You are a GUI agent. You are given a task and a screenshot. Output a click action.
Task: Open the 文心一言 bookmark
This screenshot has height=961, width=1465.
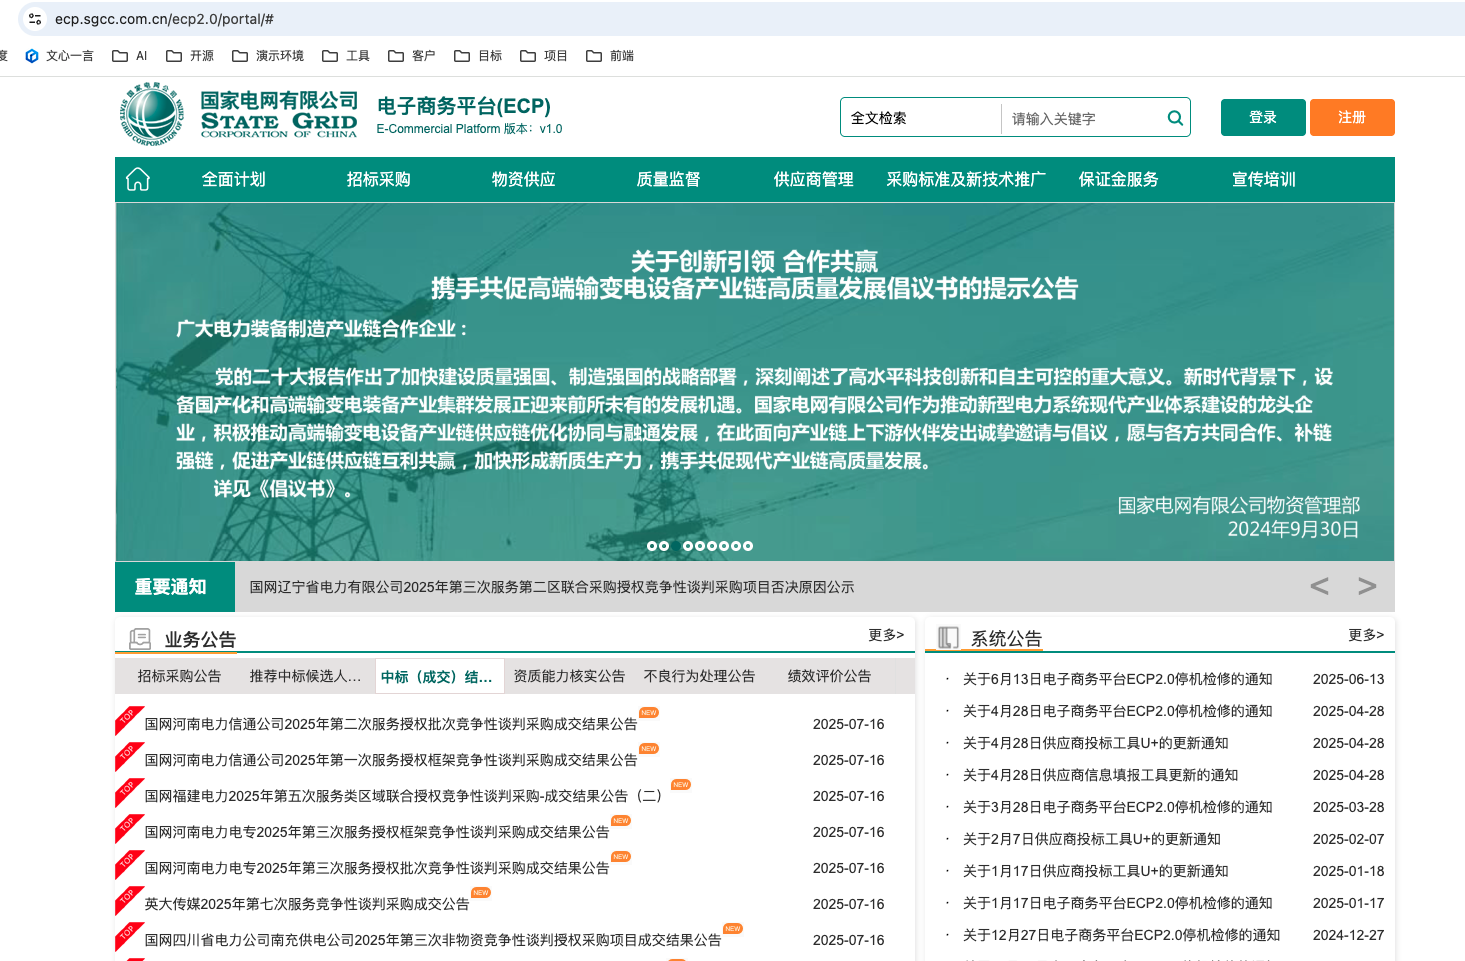click(59, 56)
